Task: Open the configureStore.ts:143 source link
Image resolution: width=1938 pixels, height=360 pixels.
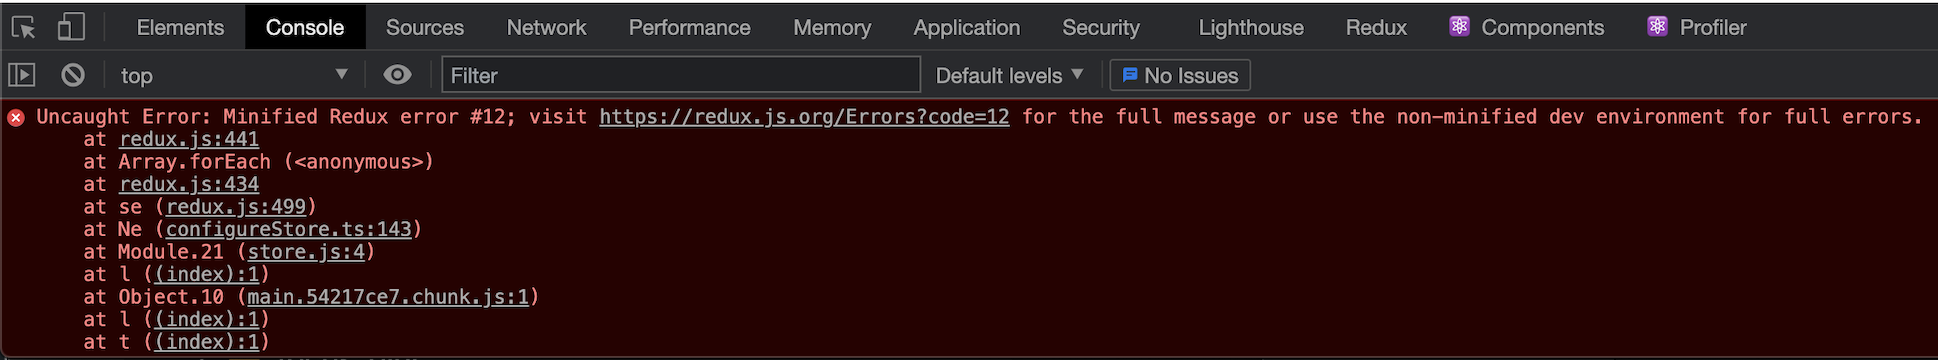Action: [289, 229]
